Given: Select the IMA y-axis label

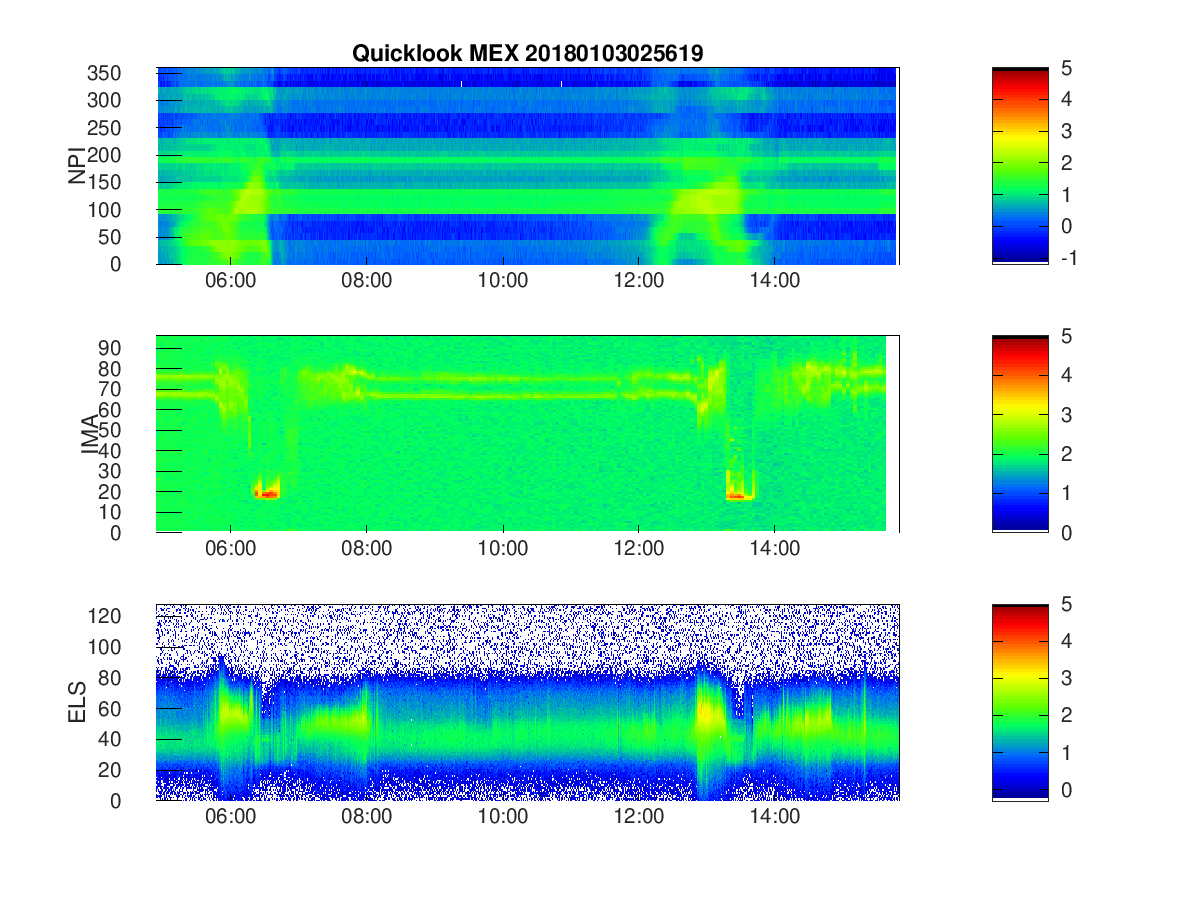Looking at the screenshot, I should point(90,434).
